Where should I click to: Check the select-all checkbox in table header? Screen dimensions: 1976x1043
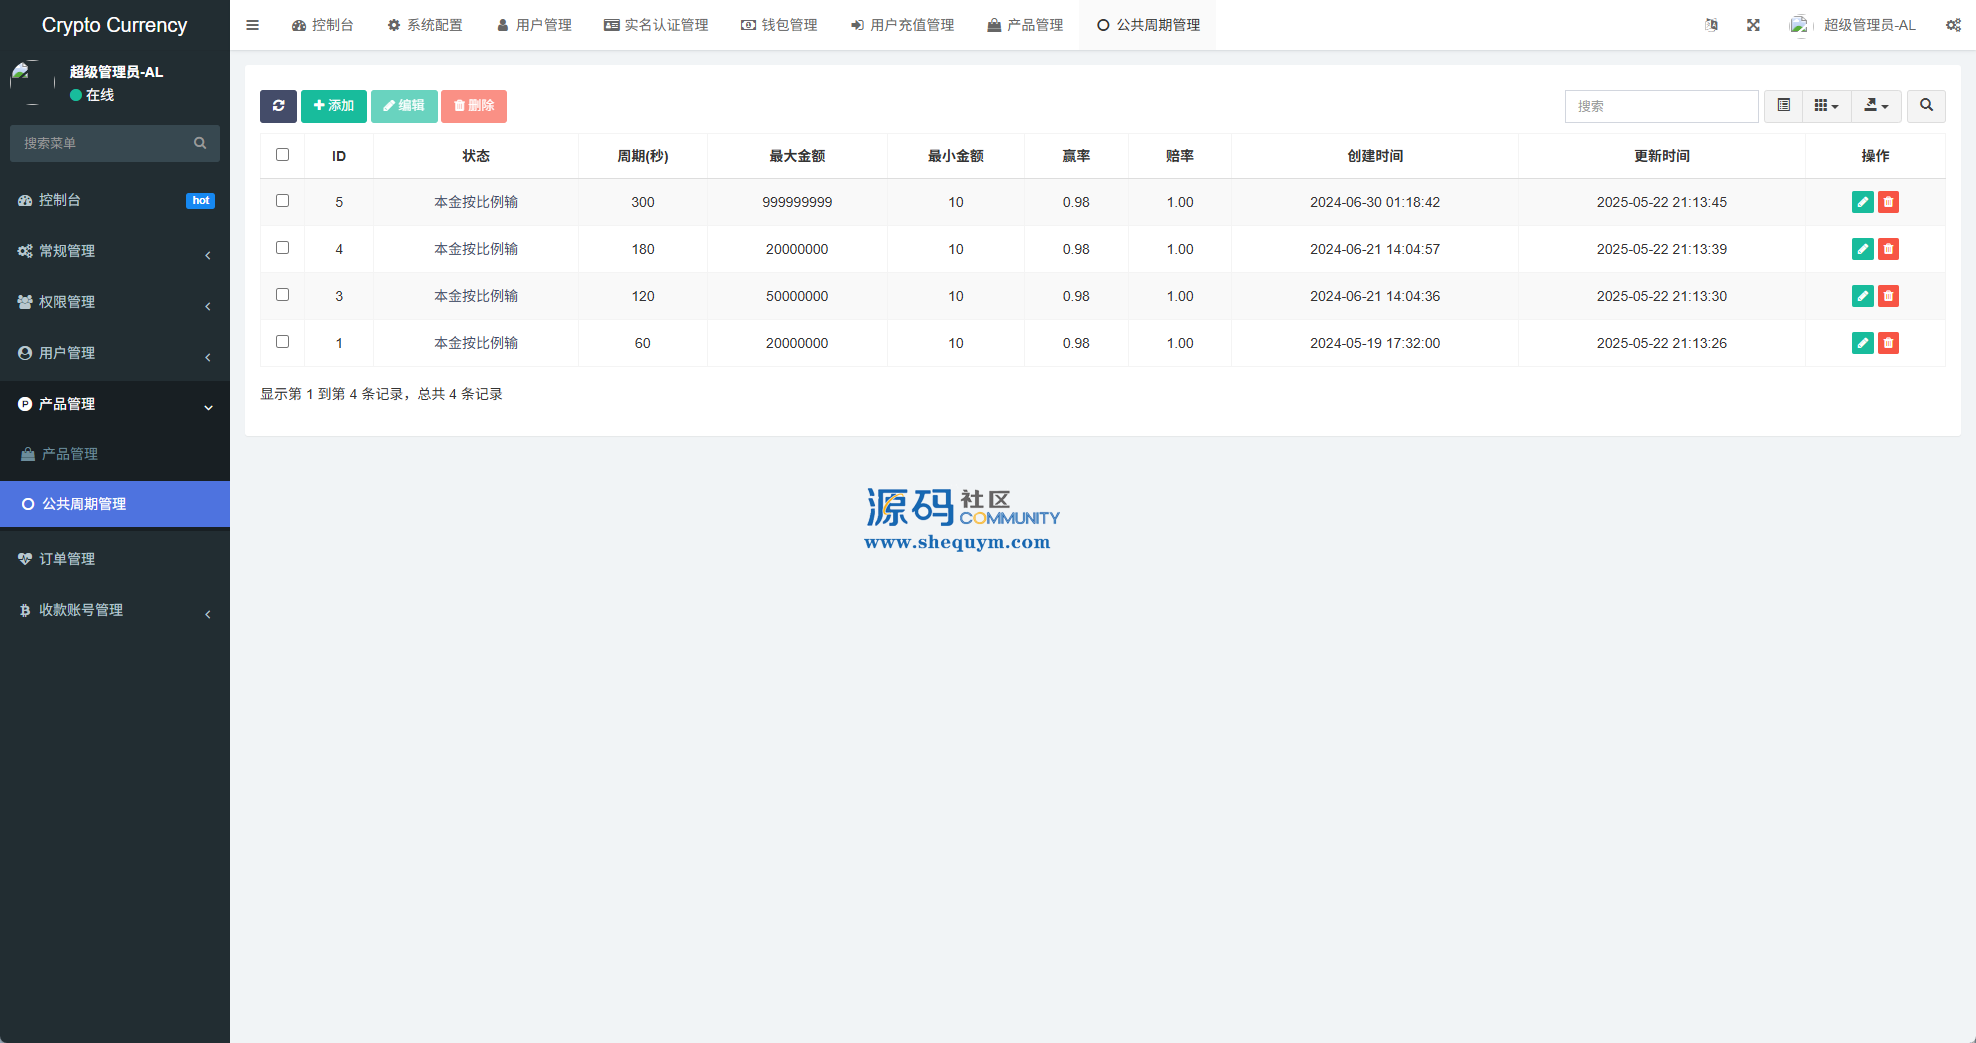click(282, 155)
